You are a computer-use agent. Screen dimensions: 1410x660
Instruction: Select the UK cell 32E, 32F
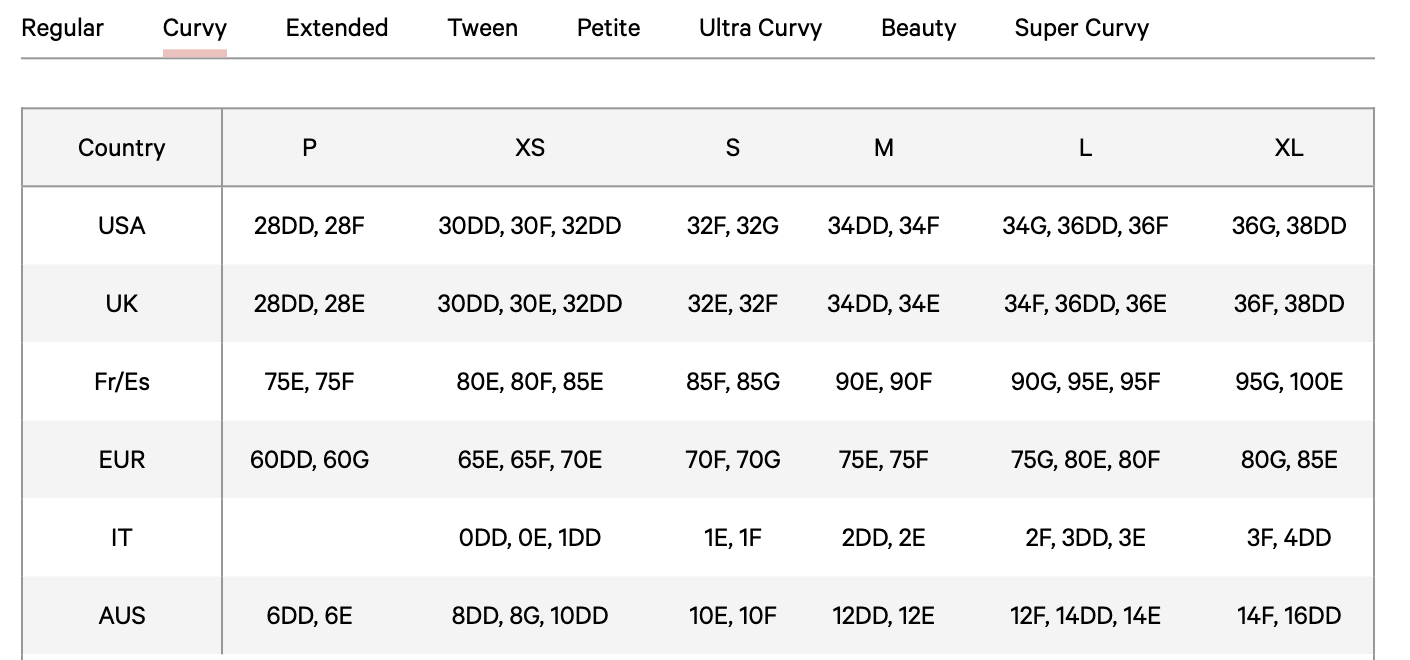tap(732, 304)
